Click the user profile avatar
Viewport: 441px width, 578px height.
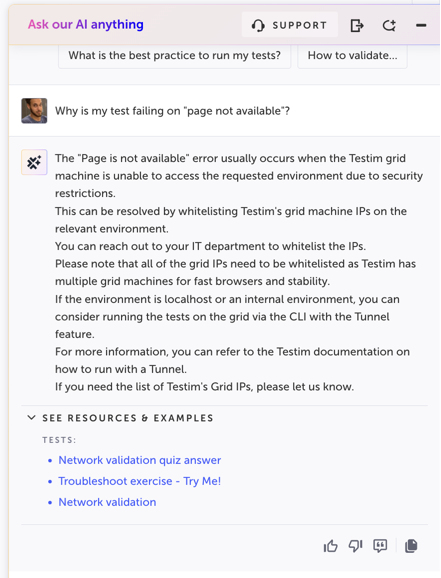[34, 111]
